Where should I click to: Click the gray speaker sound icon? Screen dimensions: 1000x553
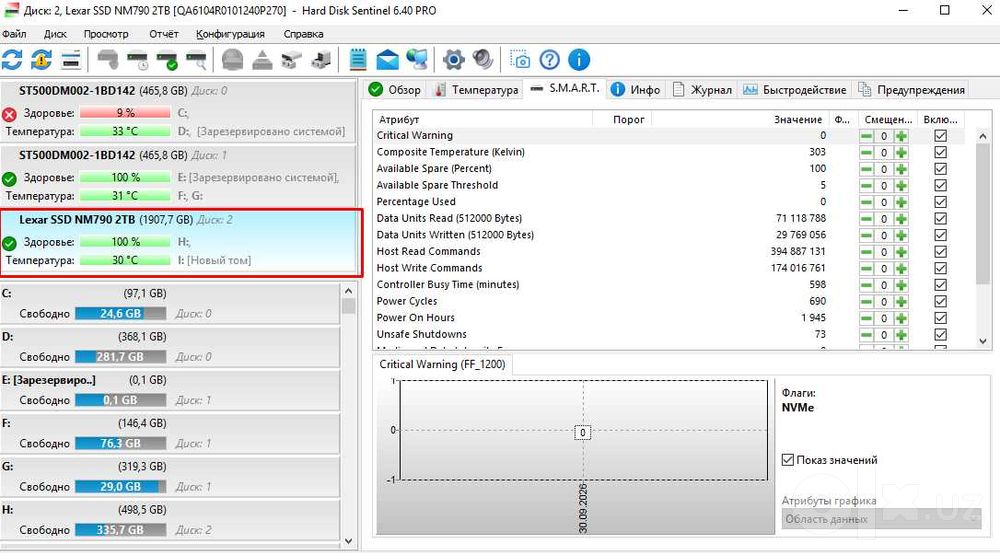pos(483,60)
